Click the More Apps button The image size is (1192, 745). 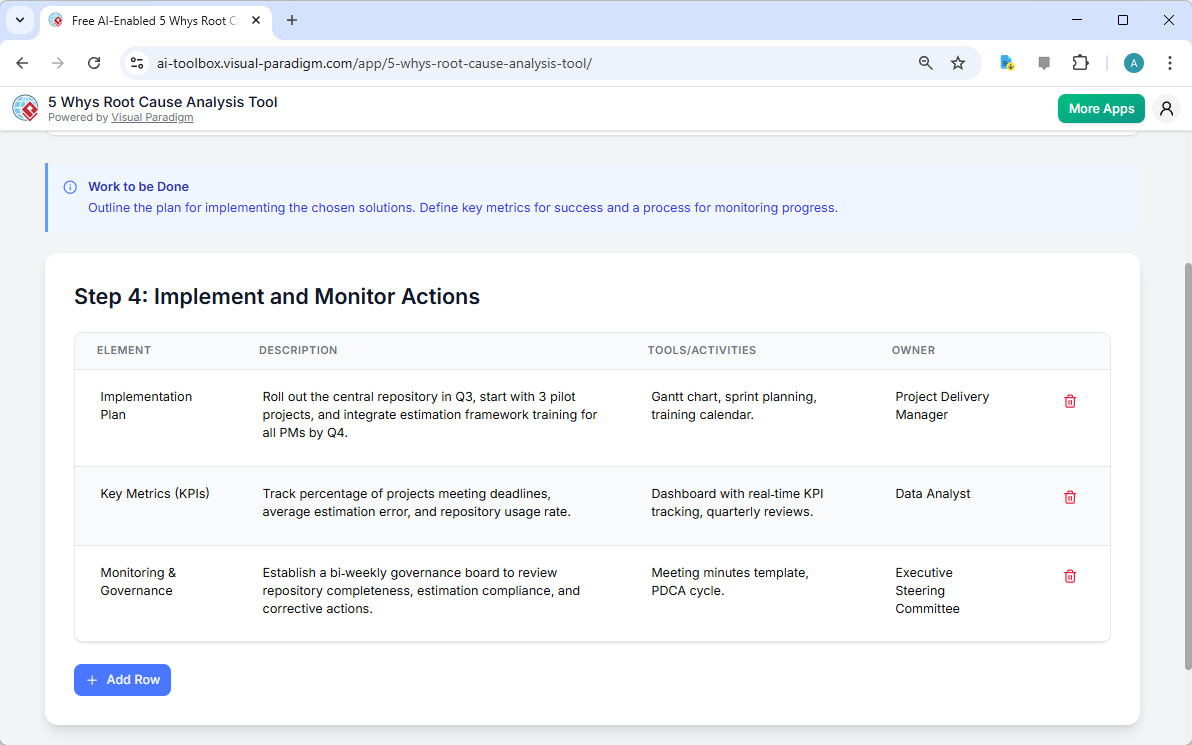(1101, 108)
